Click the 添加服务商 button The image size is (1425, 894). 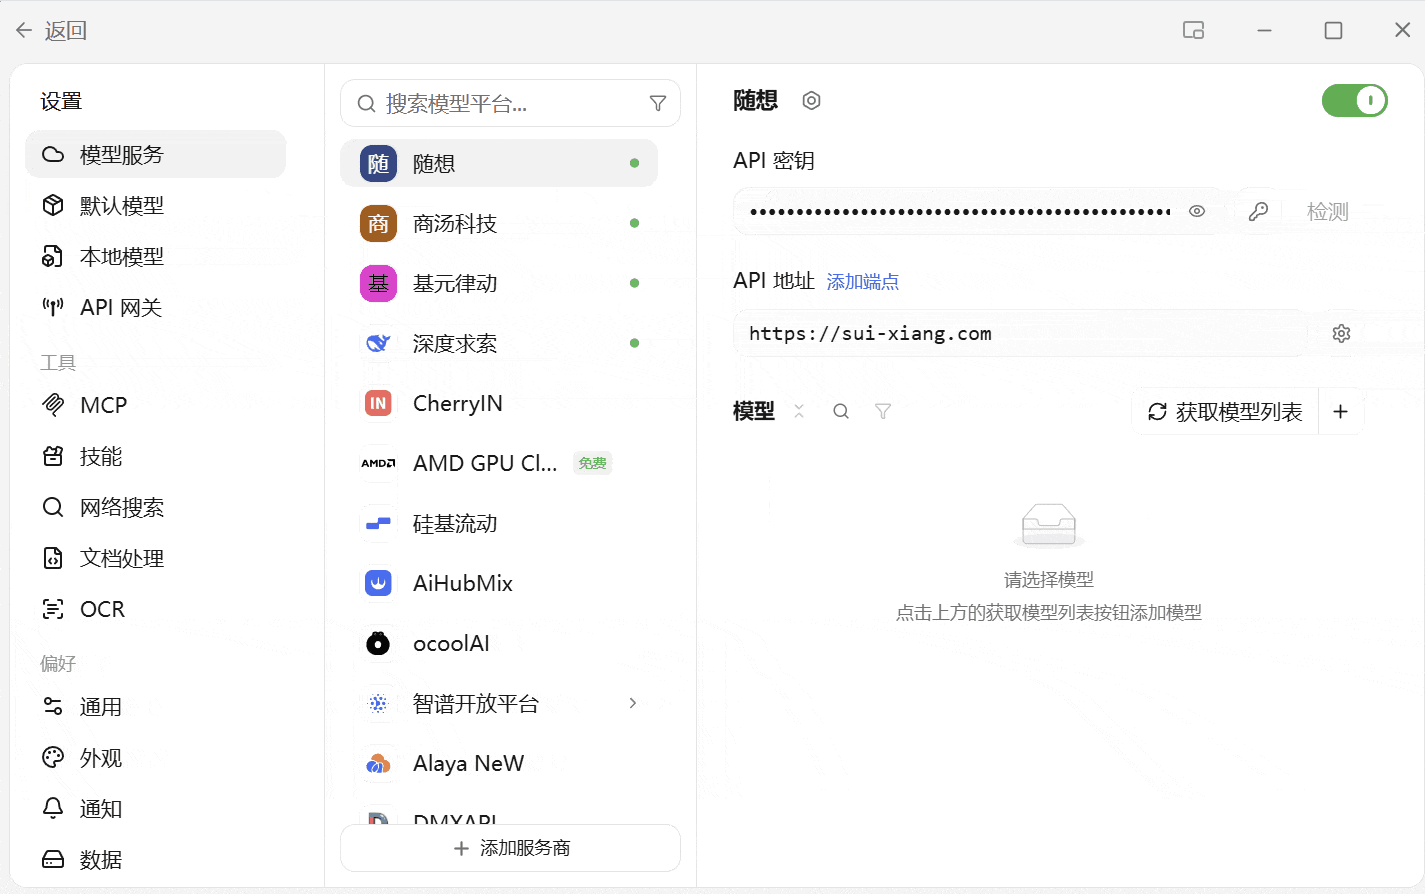(510, 848)
